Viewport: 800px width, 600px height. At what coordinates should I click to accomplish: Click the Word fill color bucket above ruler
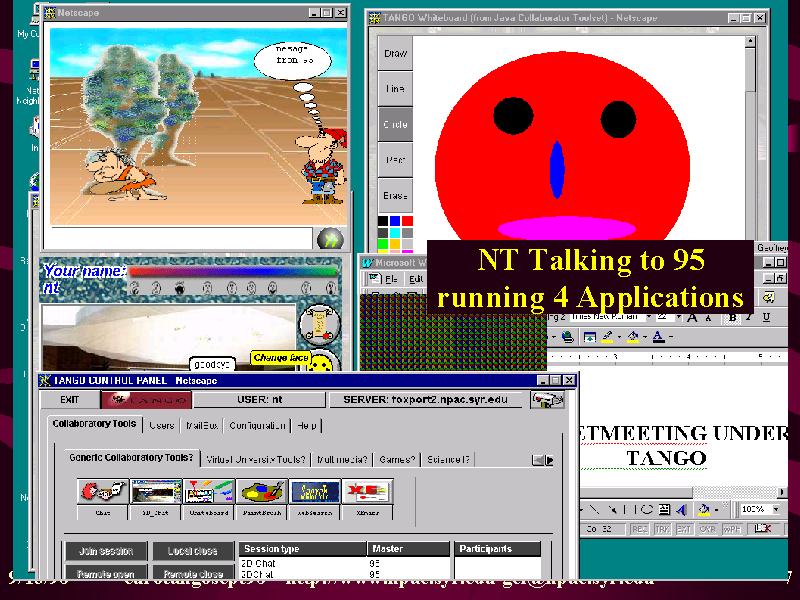pos(633,337)
